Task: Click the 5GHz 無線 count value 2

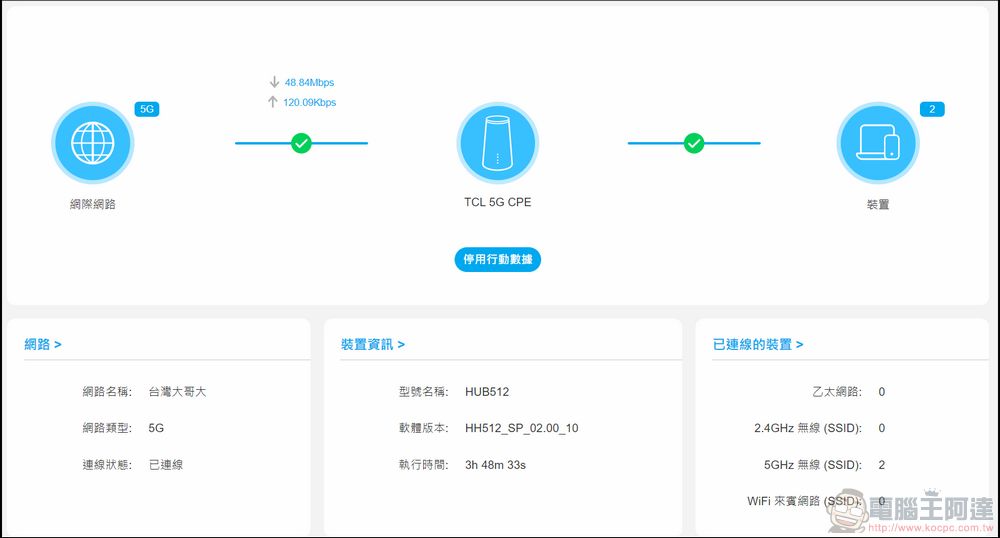Action: 881,465
